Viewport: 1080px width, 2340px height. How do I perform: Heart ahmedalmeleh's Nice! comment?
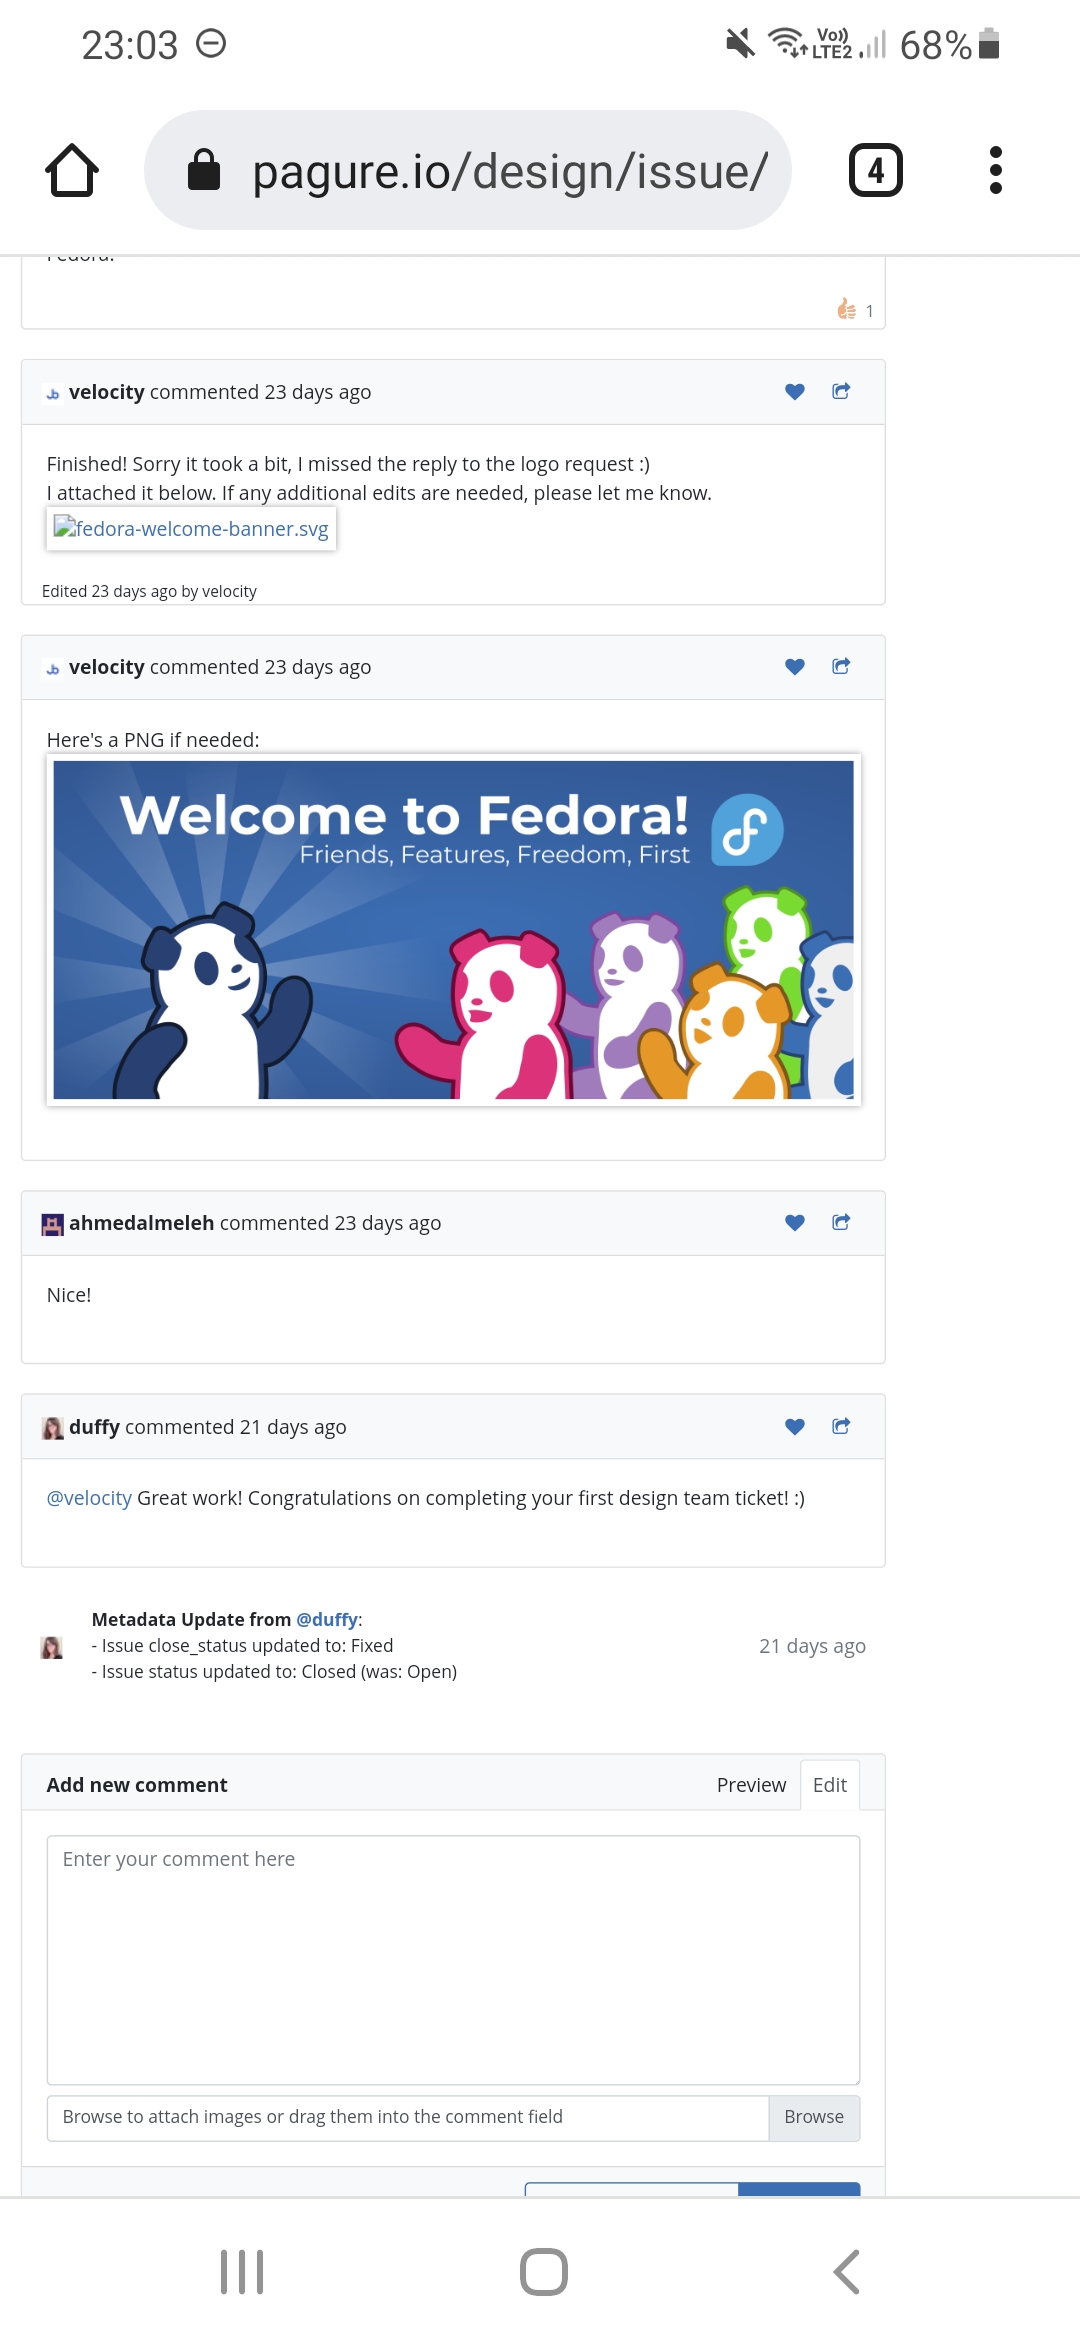click(x=795, y=1223)
